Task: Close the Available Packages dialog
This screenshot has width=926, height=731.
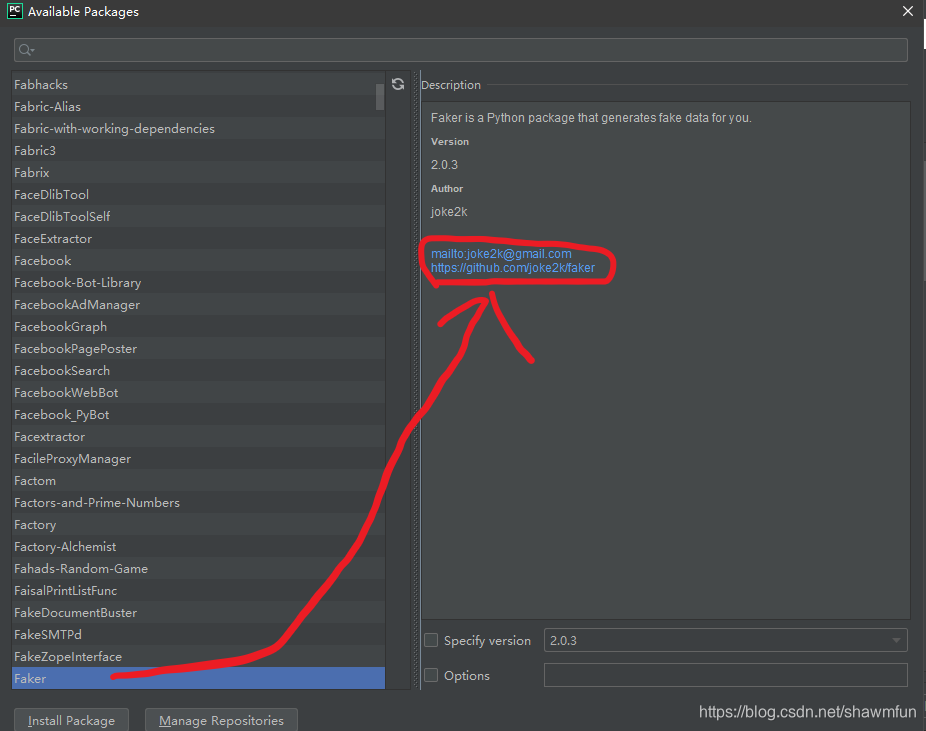Action: (x=908, y=11)
